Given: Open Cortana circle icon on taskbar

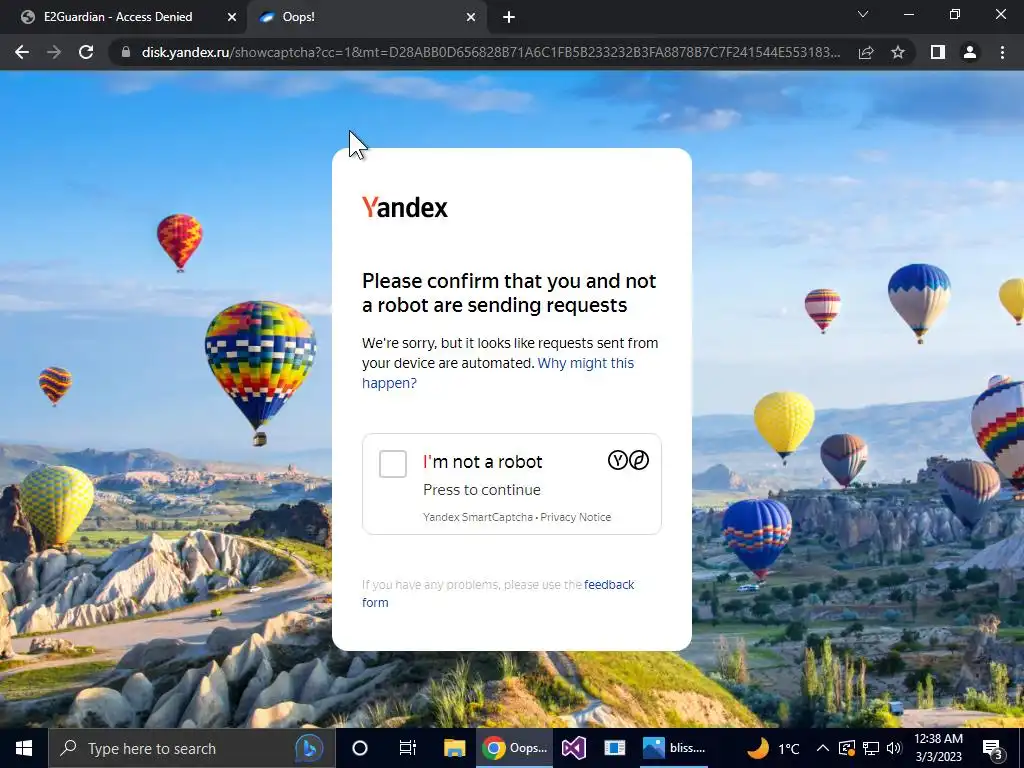Looking at the screenshot, I should pos(360,748).
